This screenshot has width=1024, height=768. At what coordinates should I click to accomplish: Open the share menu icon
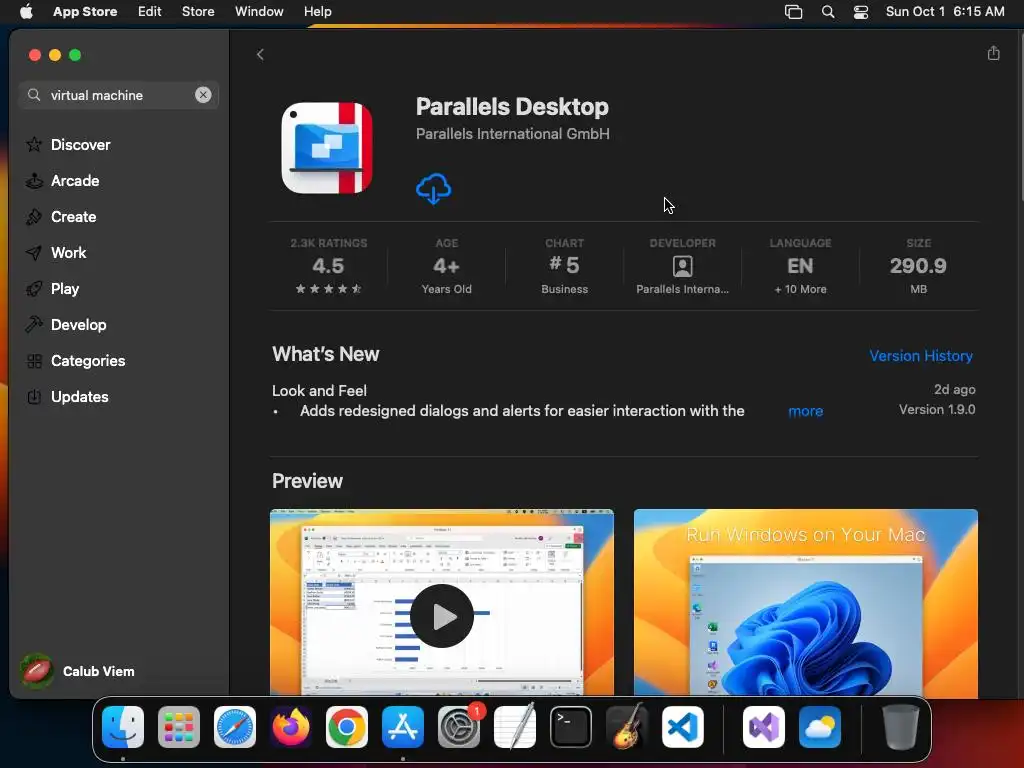(x=993, y=53)
